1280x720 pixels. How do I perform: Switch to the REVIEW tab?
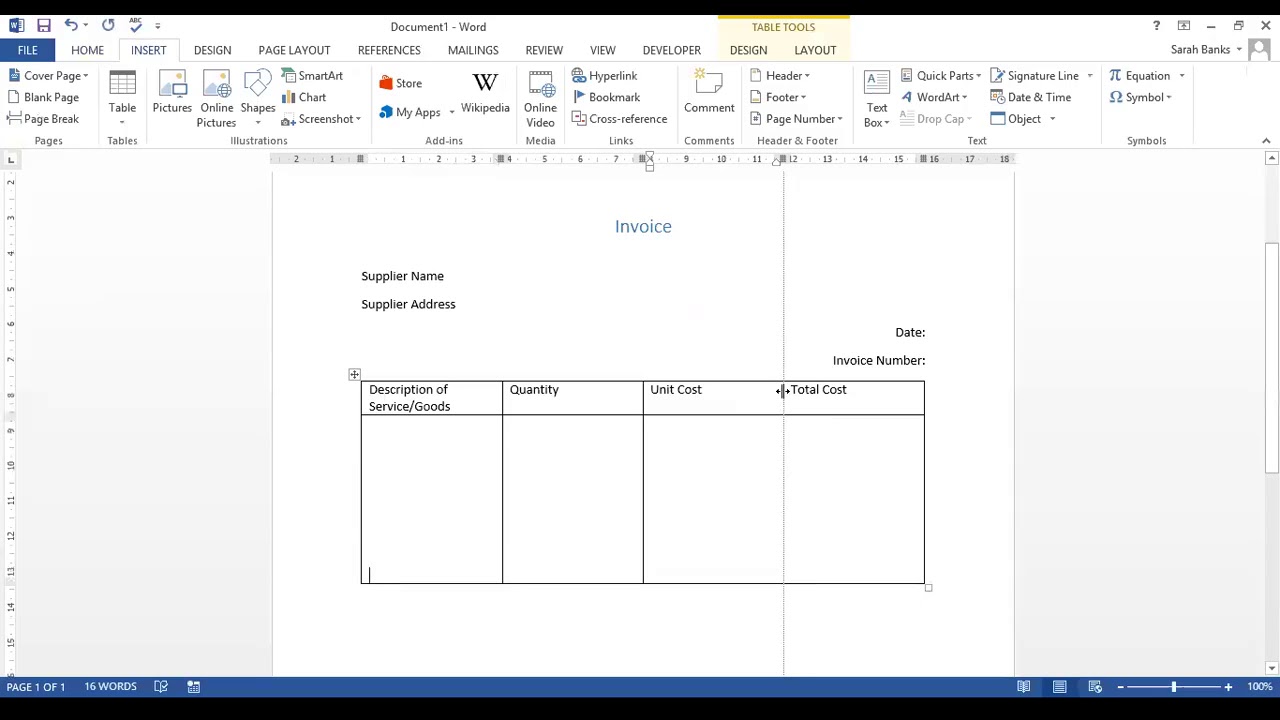[x=544, y=50]
